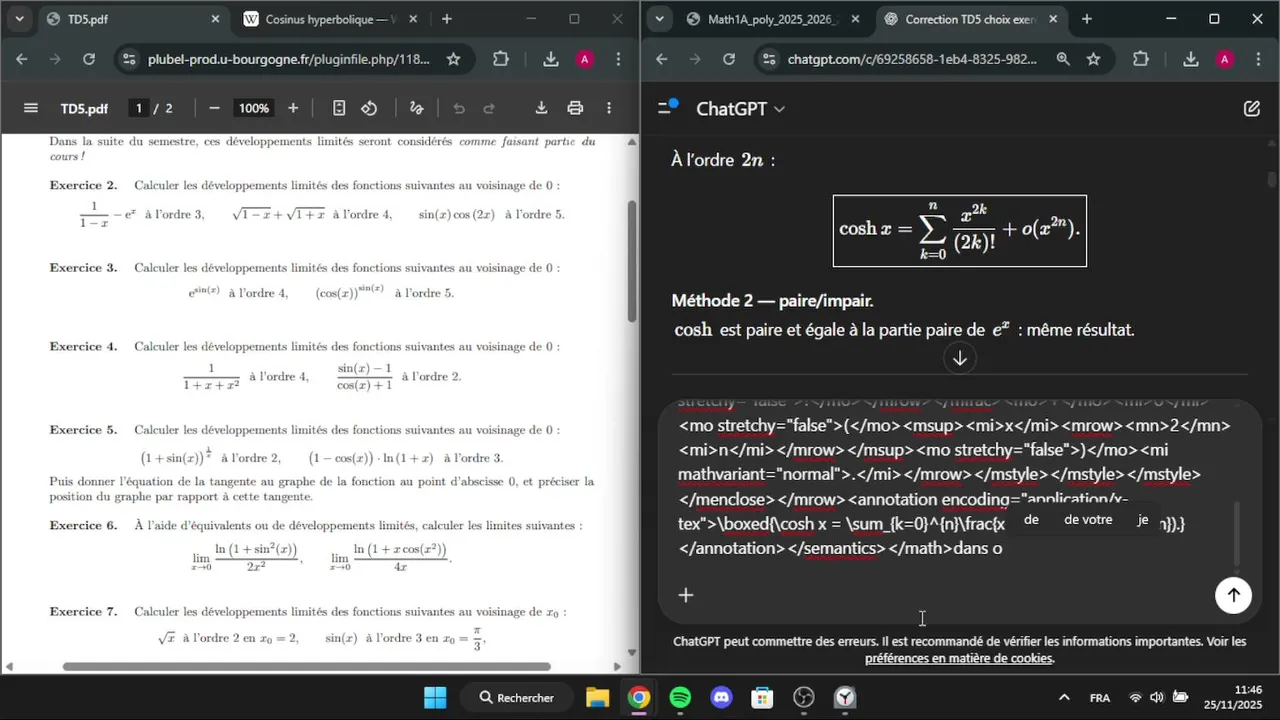Open zoom indicator in ChatGPT address bar

click(x=1062, y=59)
